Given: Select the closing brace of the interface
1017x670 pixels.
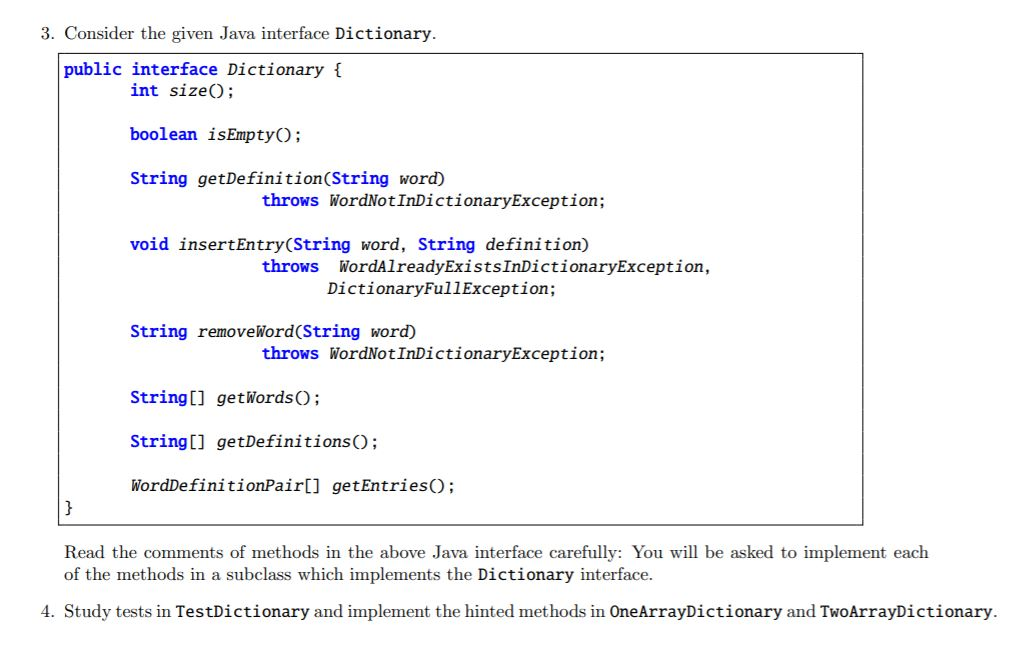Looking at the screenshot, I should coord(68,507).
